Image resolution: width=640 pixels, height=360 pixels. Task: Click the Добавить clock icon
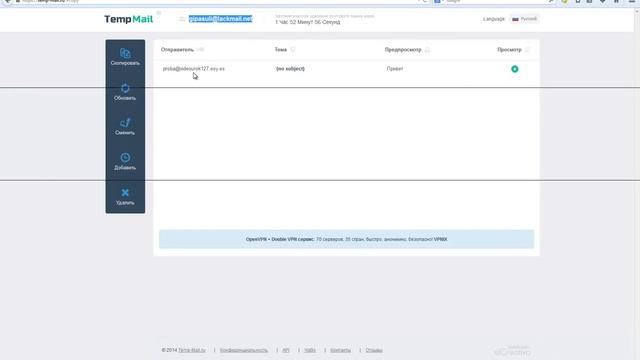point(125,158)
